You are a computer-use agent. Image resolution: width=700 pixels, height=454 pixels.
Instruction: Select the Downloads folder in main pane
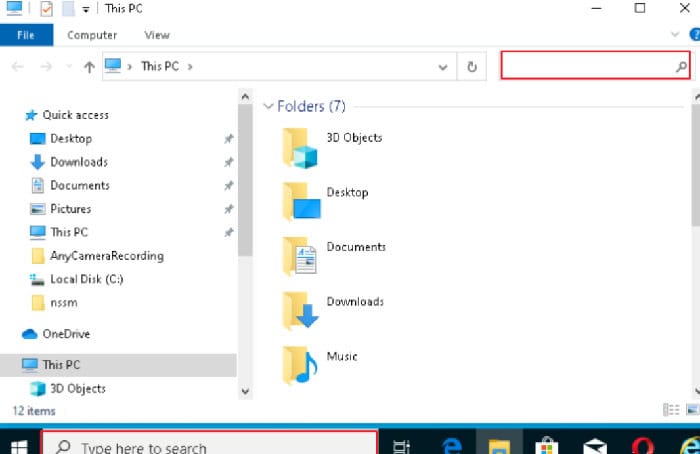click(333, 311)
